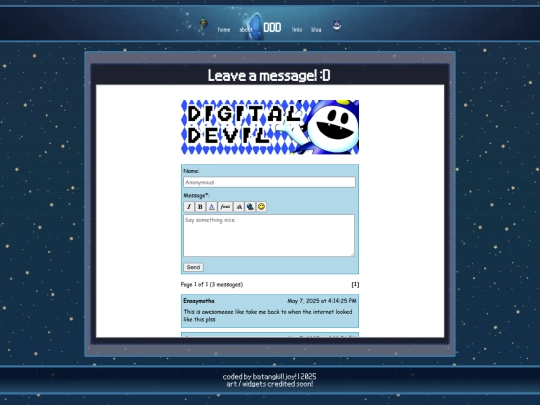Open the font face picker

point(225,207)
